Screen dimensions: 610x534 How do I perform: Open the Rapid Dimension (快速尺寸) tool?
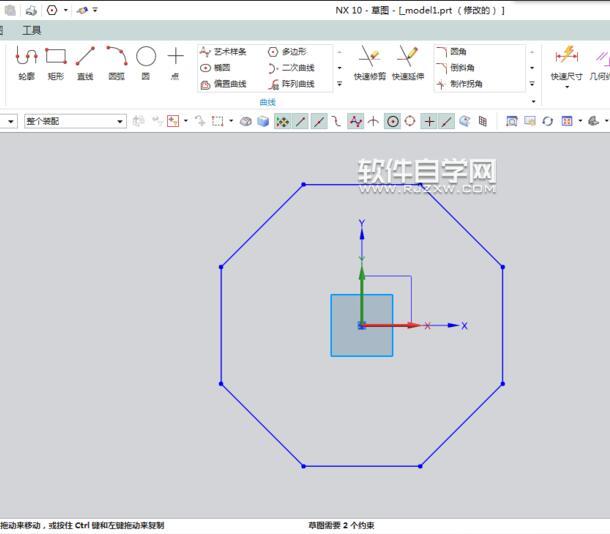click(566, 61)
